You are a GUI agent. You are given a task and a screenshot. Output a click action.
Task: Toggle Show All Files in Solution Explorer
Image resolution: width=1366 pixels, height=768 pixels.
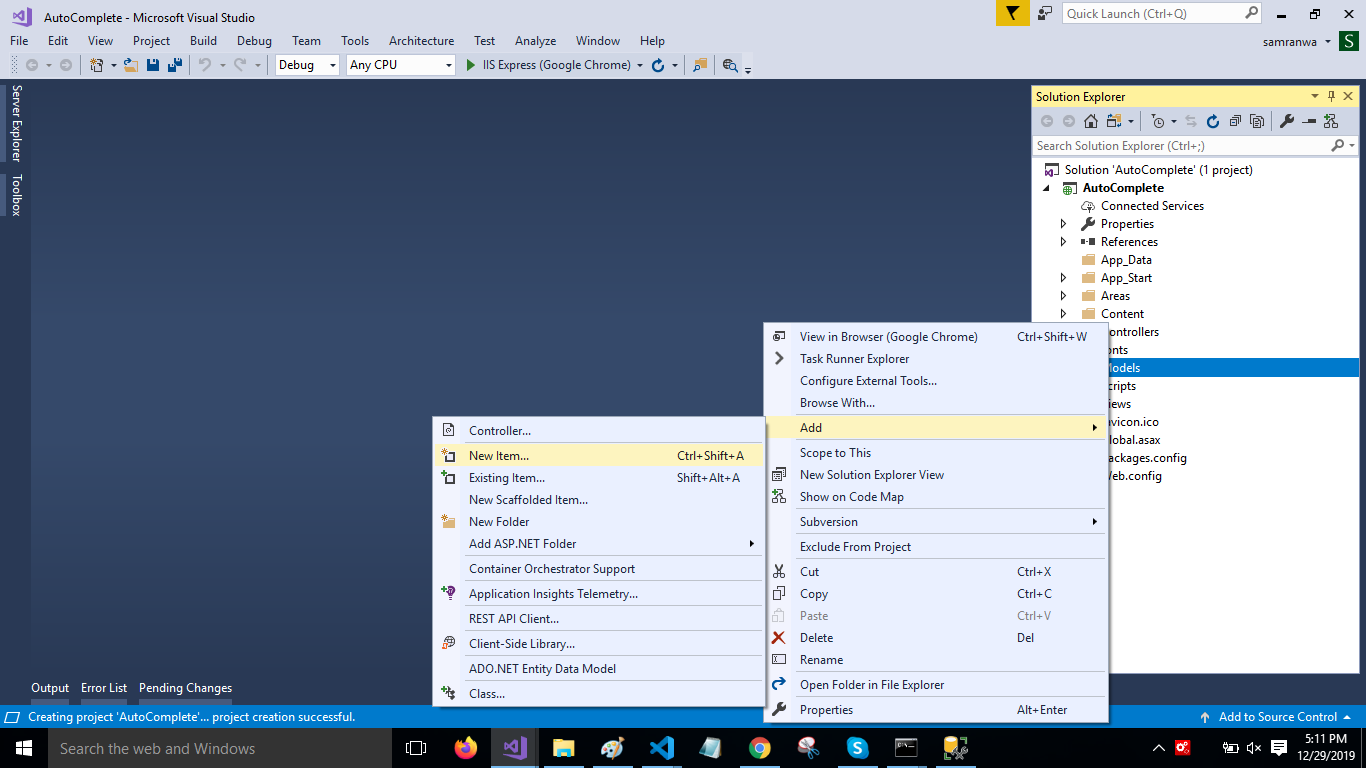pos(1257,121)
